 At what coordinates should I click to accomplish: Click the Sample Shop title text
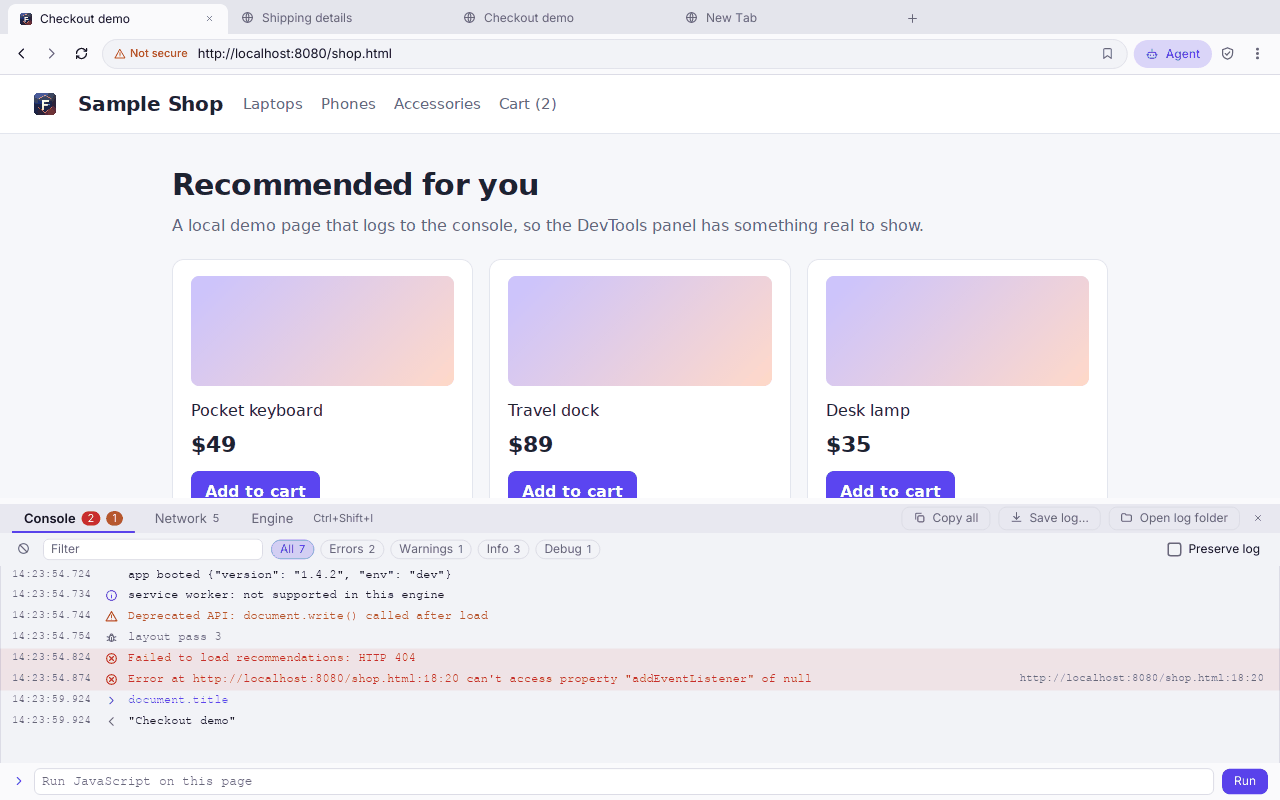pos(151,104)
